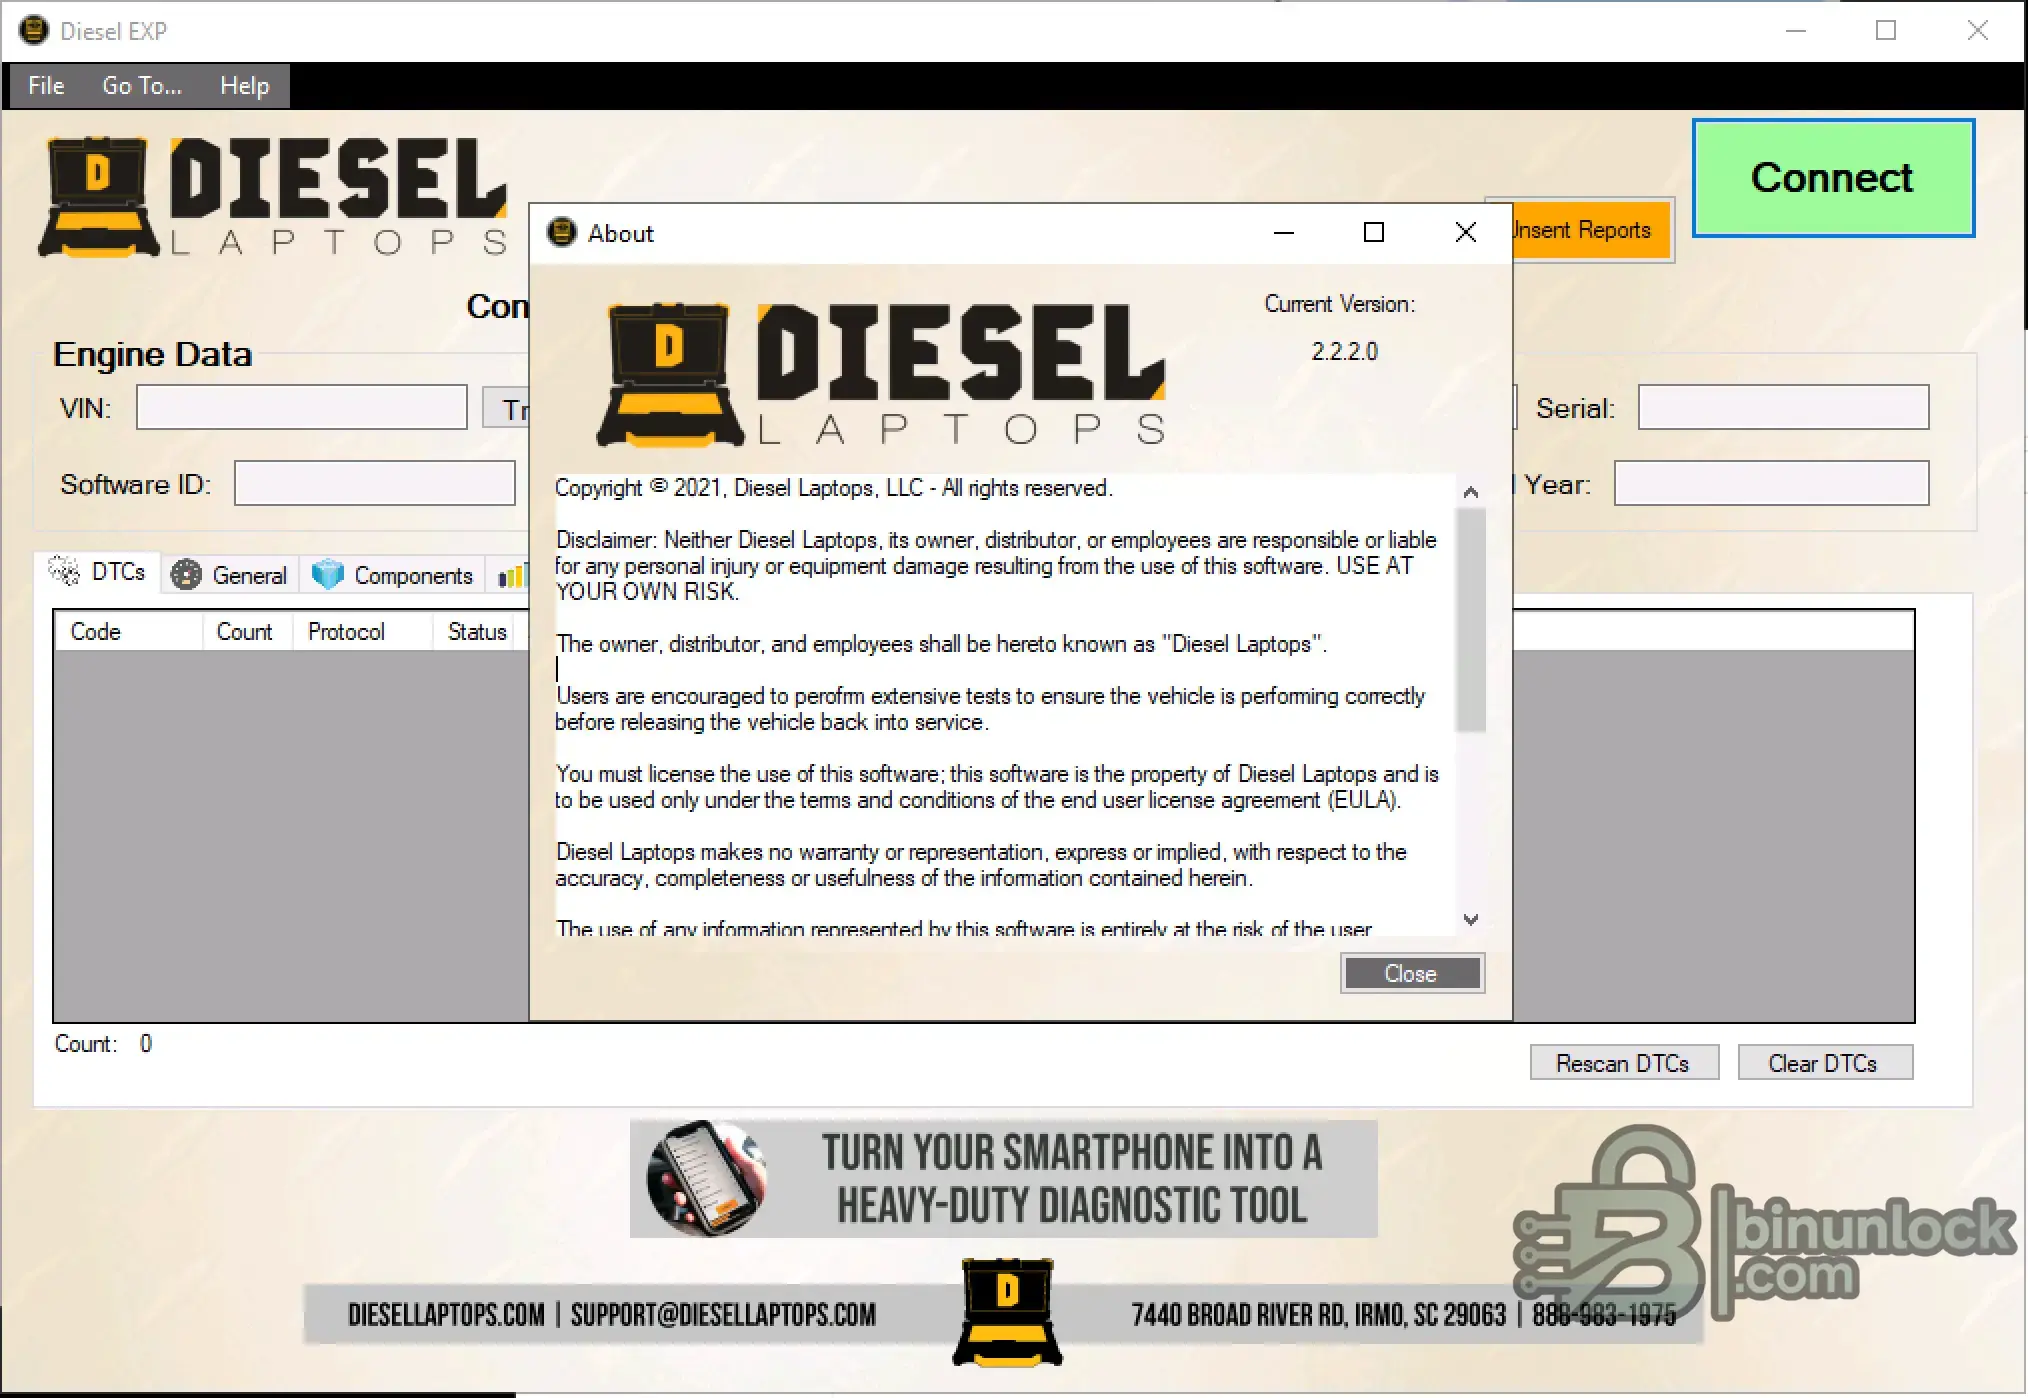Click the Diesel Laptops logo in About dialog
The height and width of the screenshot is (1398, 2028).
pyautogui.click(x=881, y=374)
